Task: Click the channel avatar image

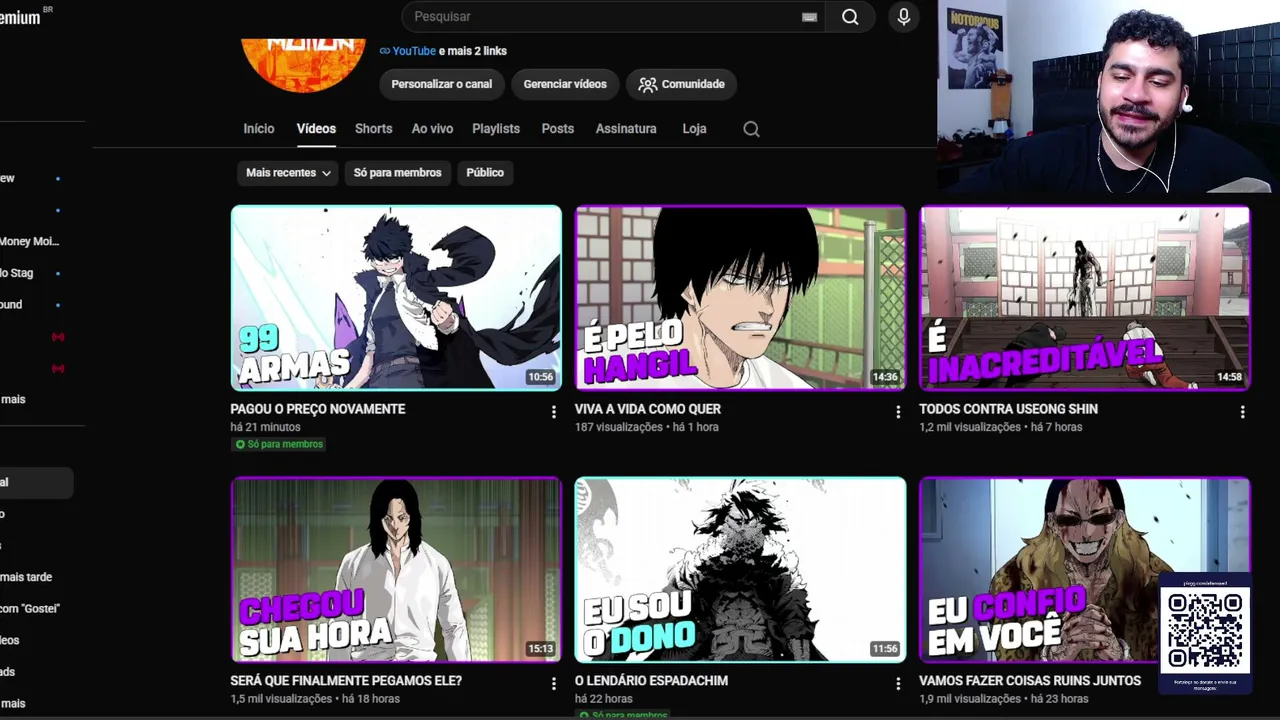Action: [303, 65]
